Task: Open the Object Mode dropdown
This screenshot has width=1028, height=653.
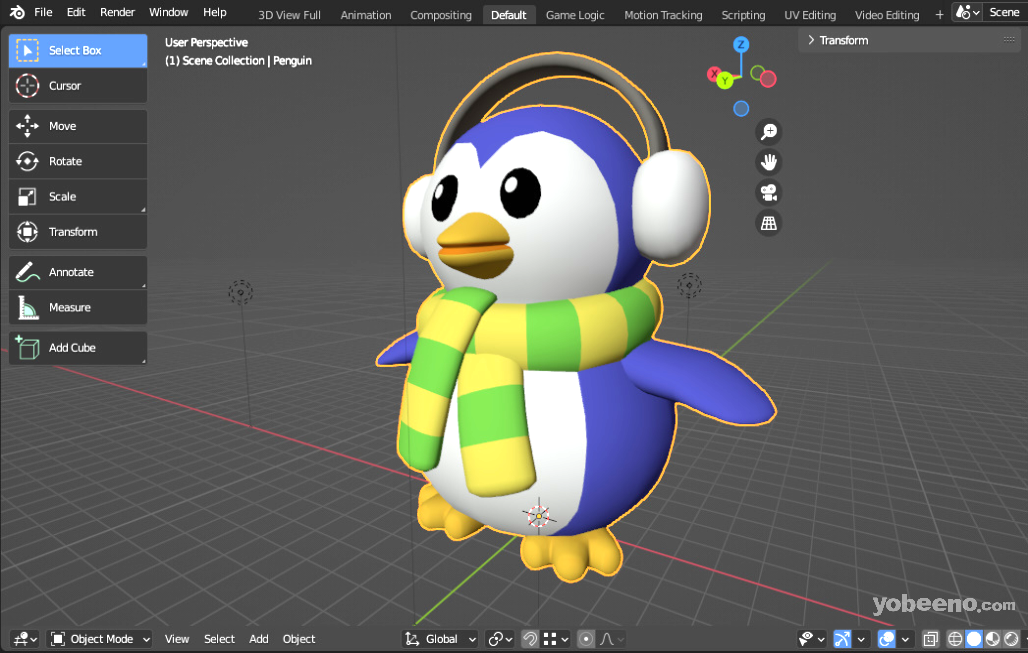Action: pos(101,639)
